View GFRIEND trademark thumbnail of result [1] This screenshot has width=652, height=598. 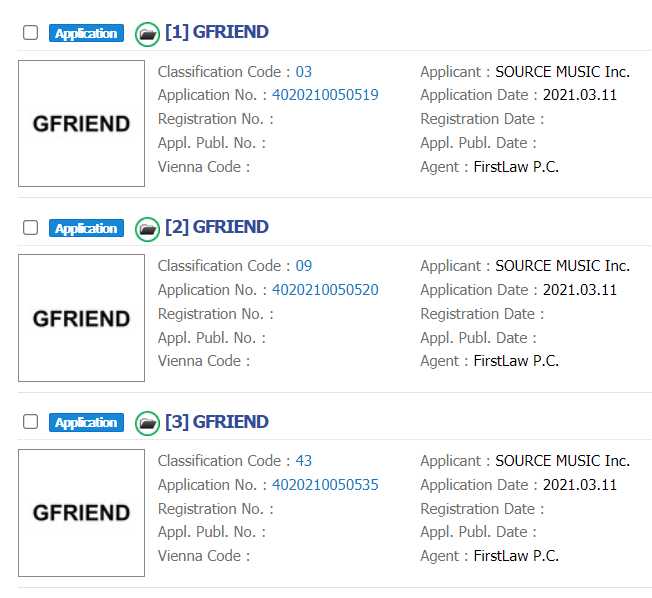(x=82, y=124)
